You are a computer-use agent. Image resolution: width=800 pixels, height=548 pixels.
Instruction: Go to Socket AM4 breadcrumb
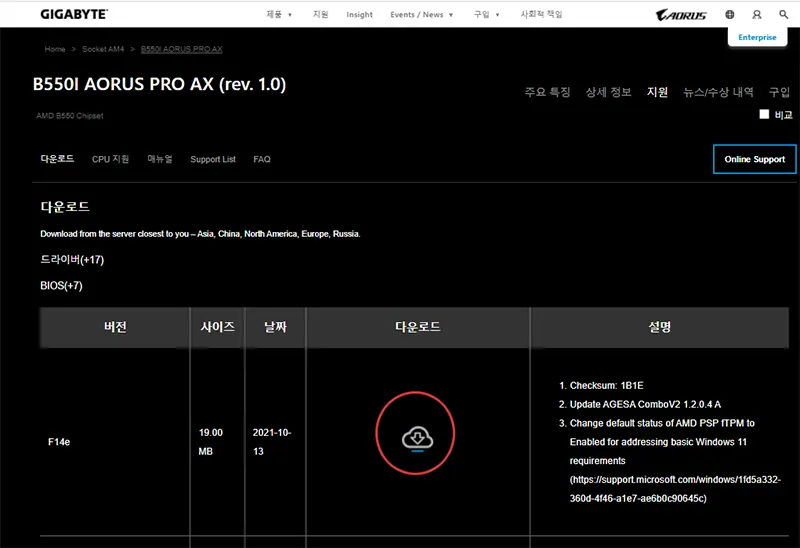click(103, 49)
